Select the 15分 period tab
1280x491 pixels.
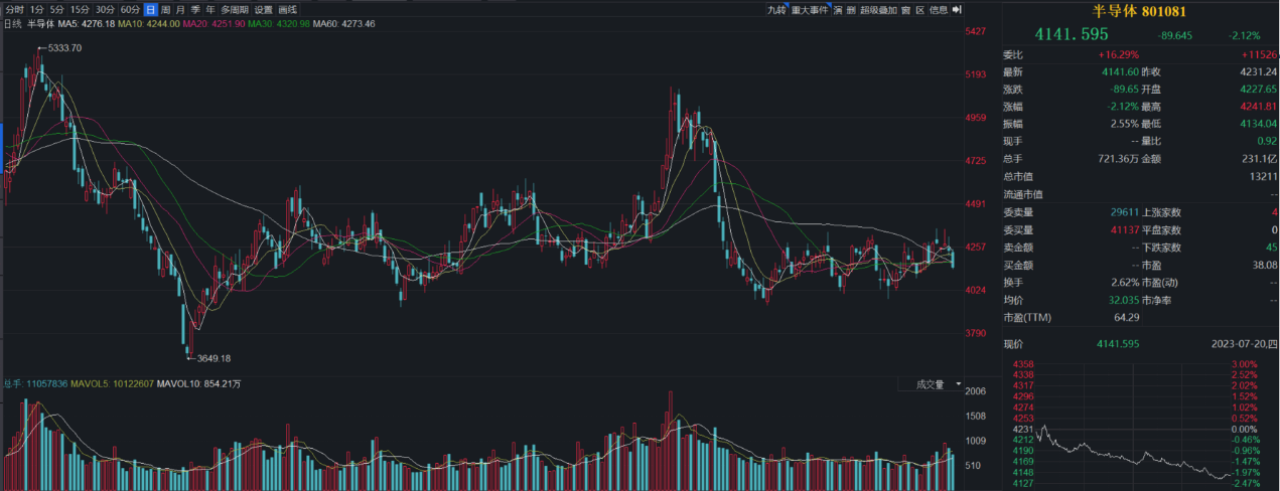[x=80, y=10]
